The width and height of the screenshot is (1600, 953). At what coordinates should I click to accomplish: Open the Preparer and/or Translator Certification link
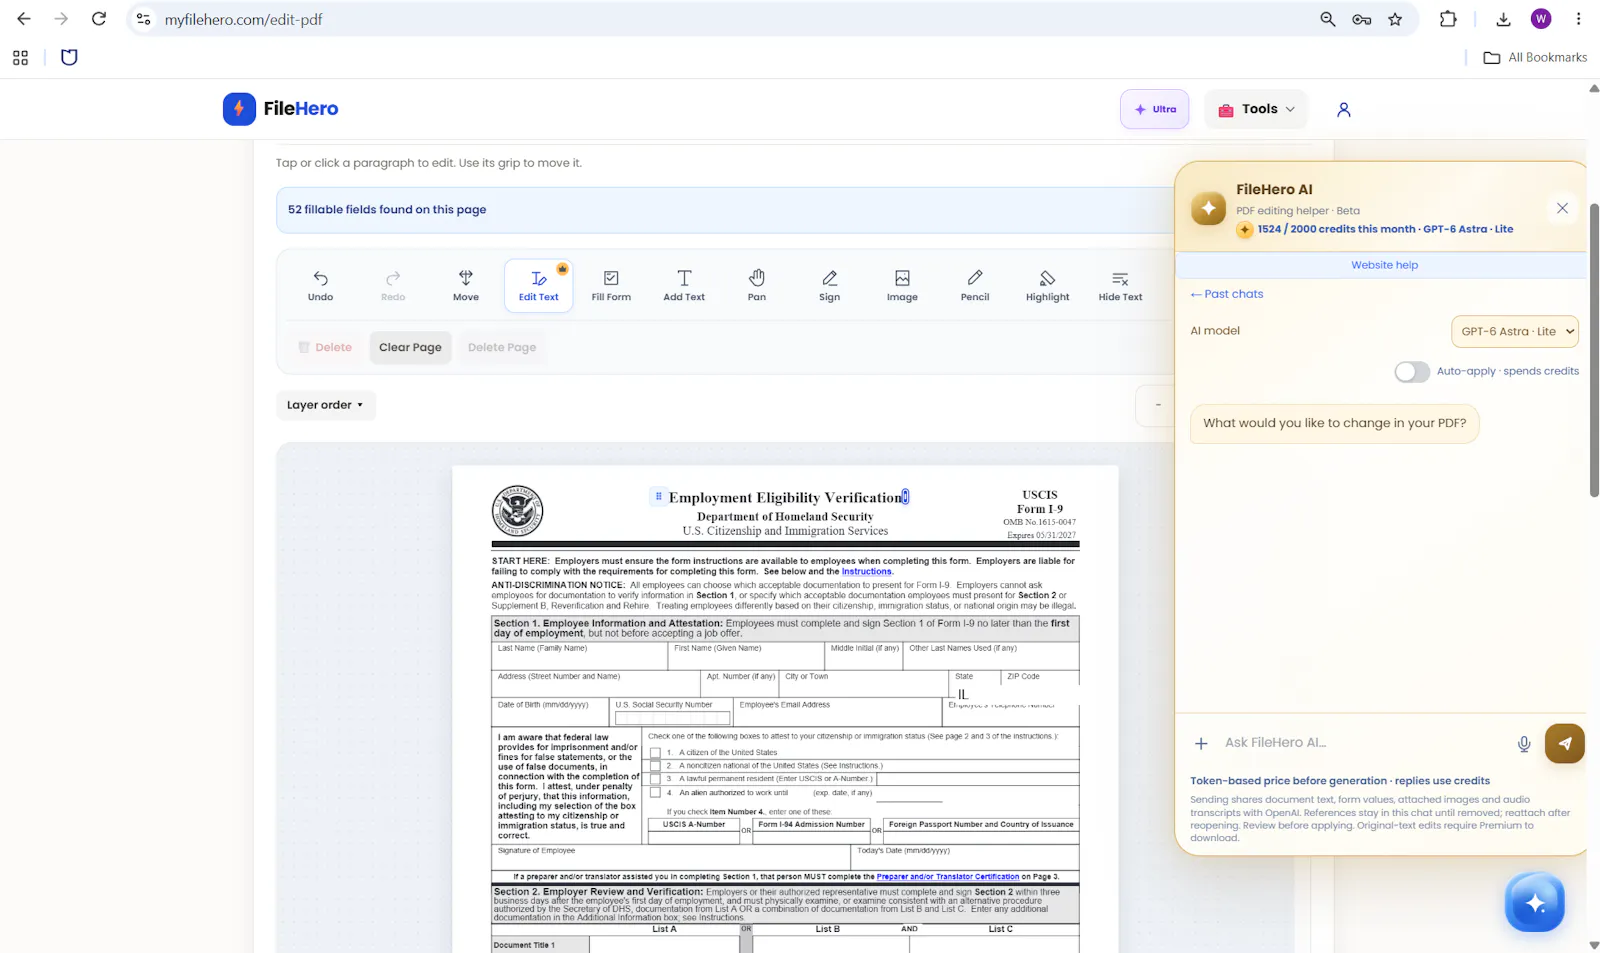point(948,877)
